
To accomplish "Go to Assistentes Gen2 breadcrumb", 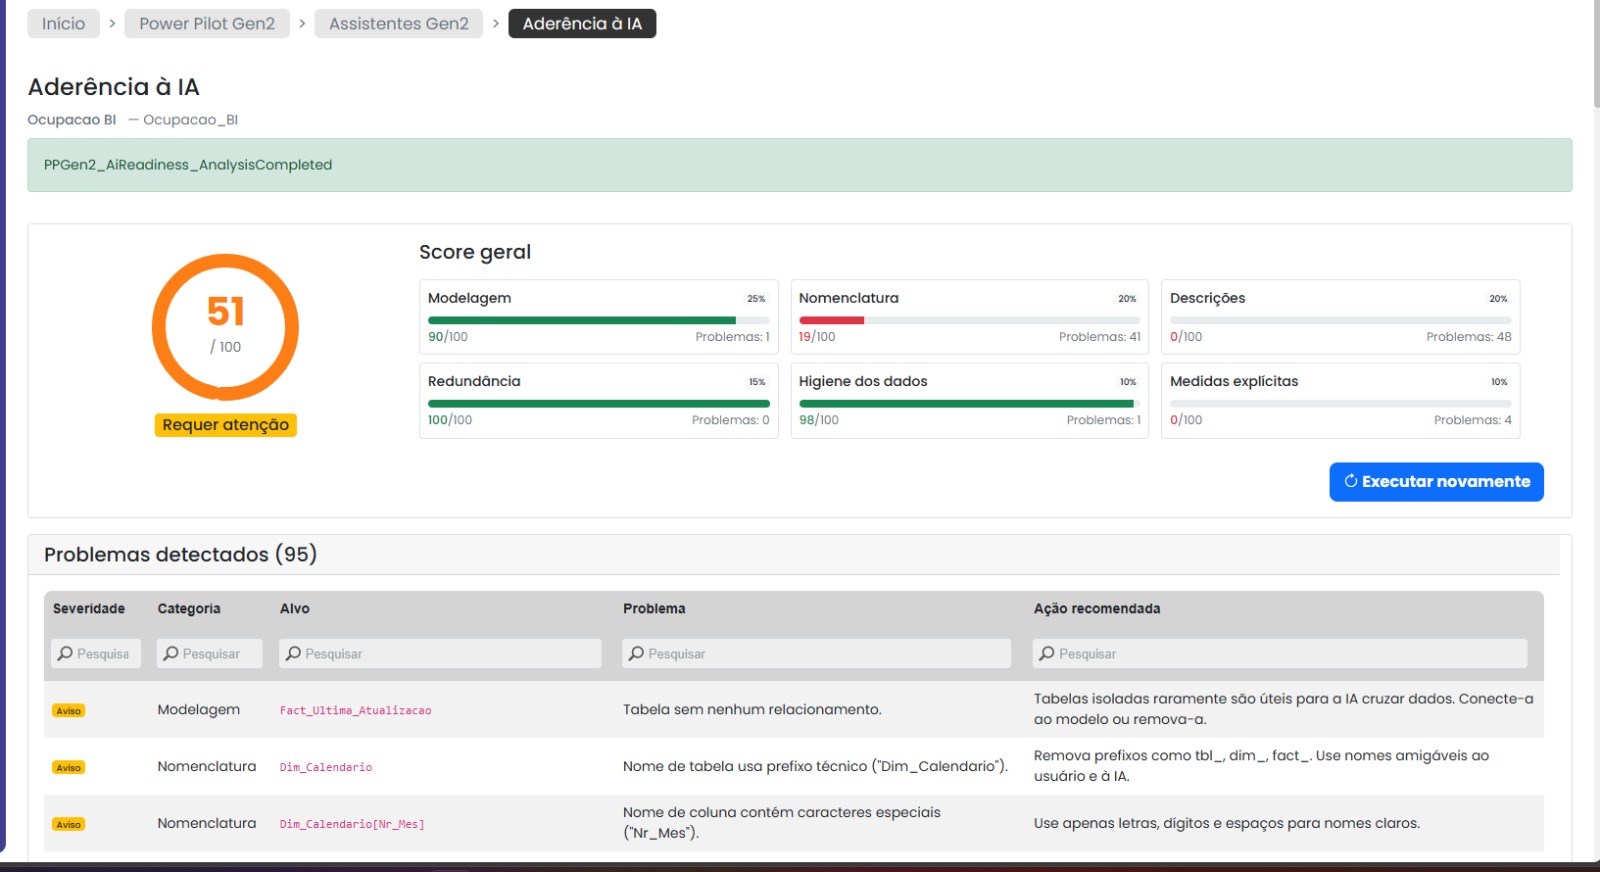I will (398, 24).
